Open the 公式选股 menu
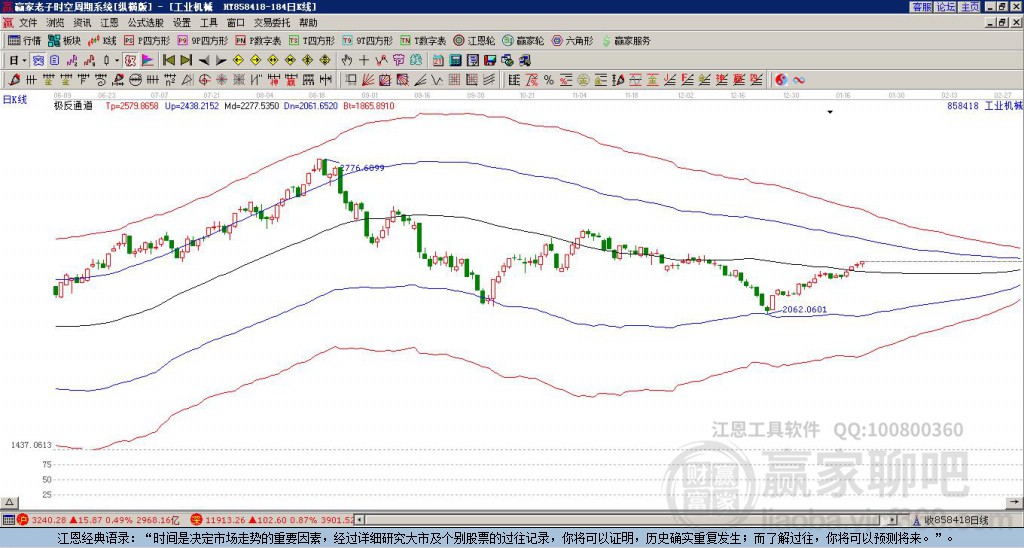The image size is (1024, 548). (146, 23)
